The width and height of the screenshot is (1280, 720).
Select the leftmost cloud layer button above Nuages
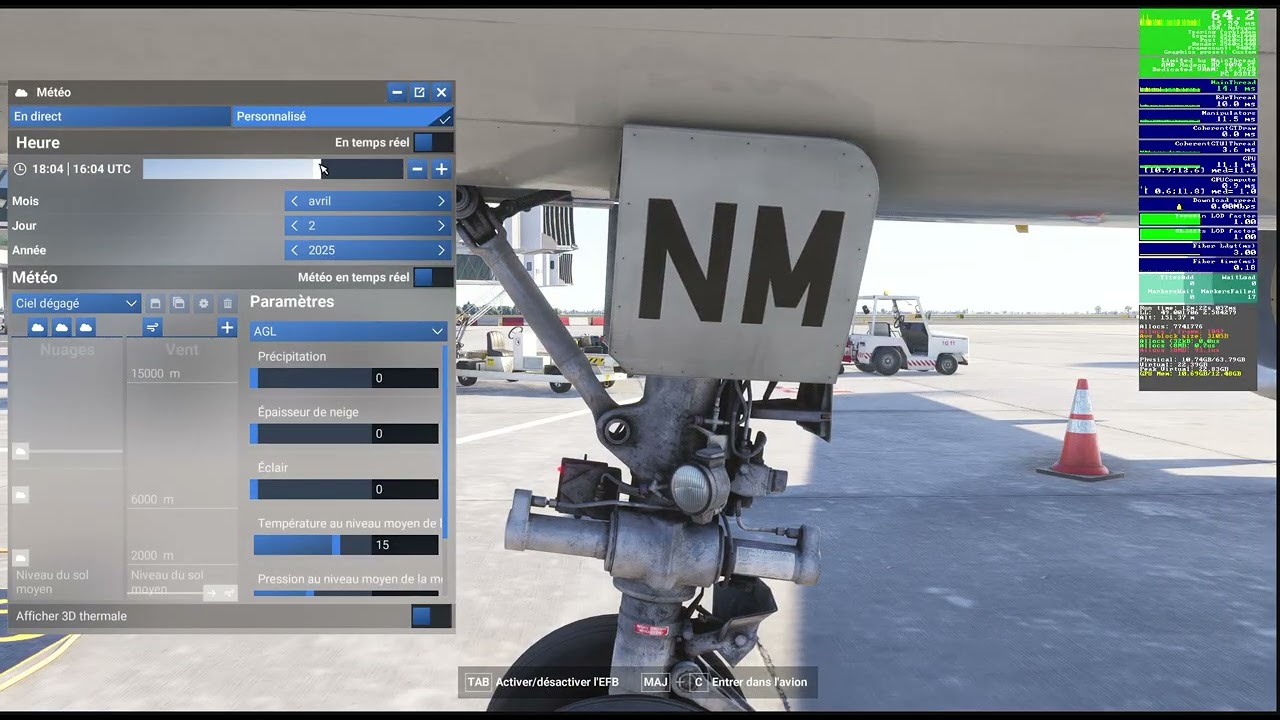38,327
